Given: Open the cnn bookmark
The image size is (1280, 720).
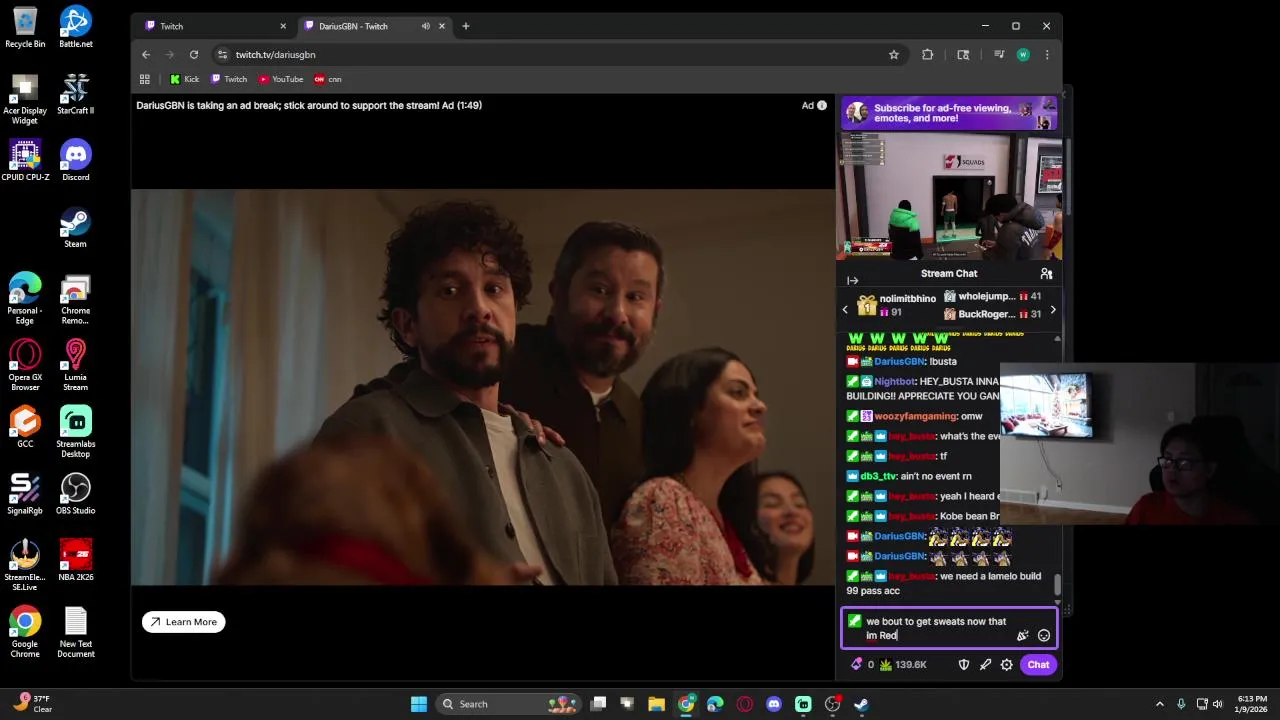Looking at the screenshot, I should 328,79.
